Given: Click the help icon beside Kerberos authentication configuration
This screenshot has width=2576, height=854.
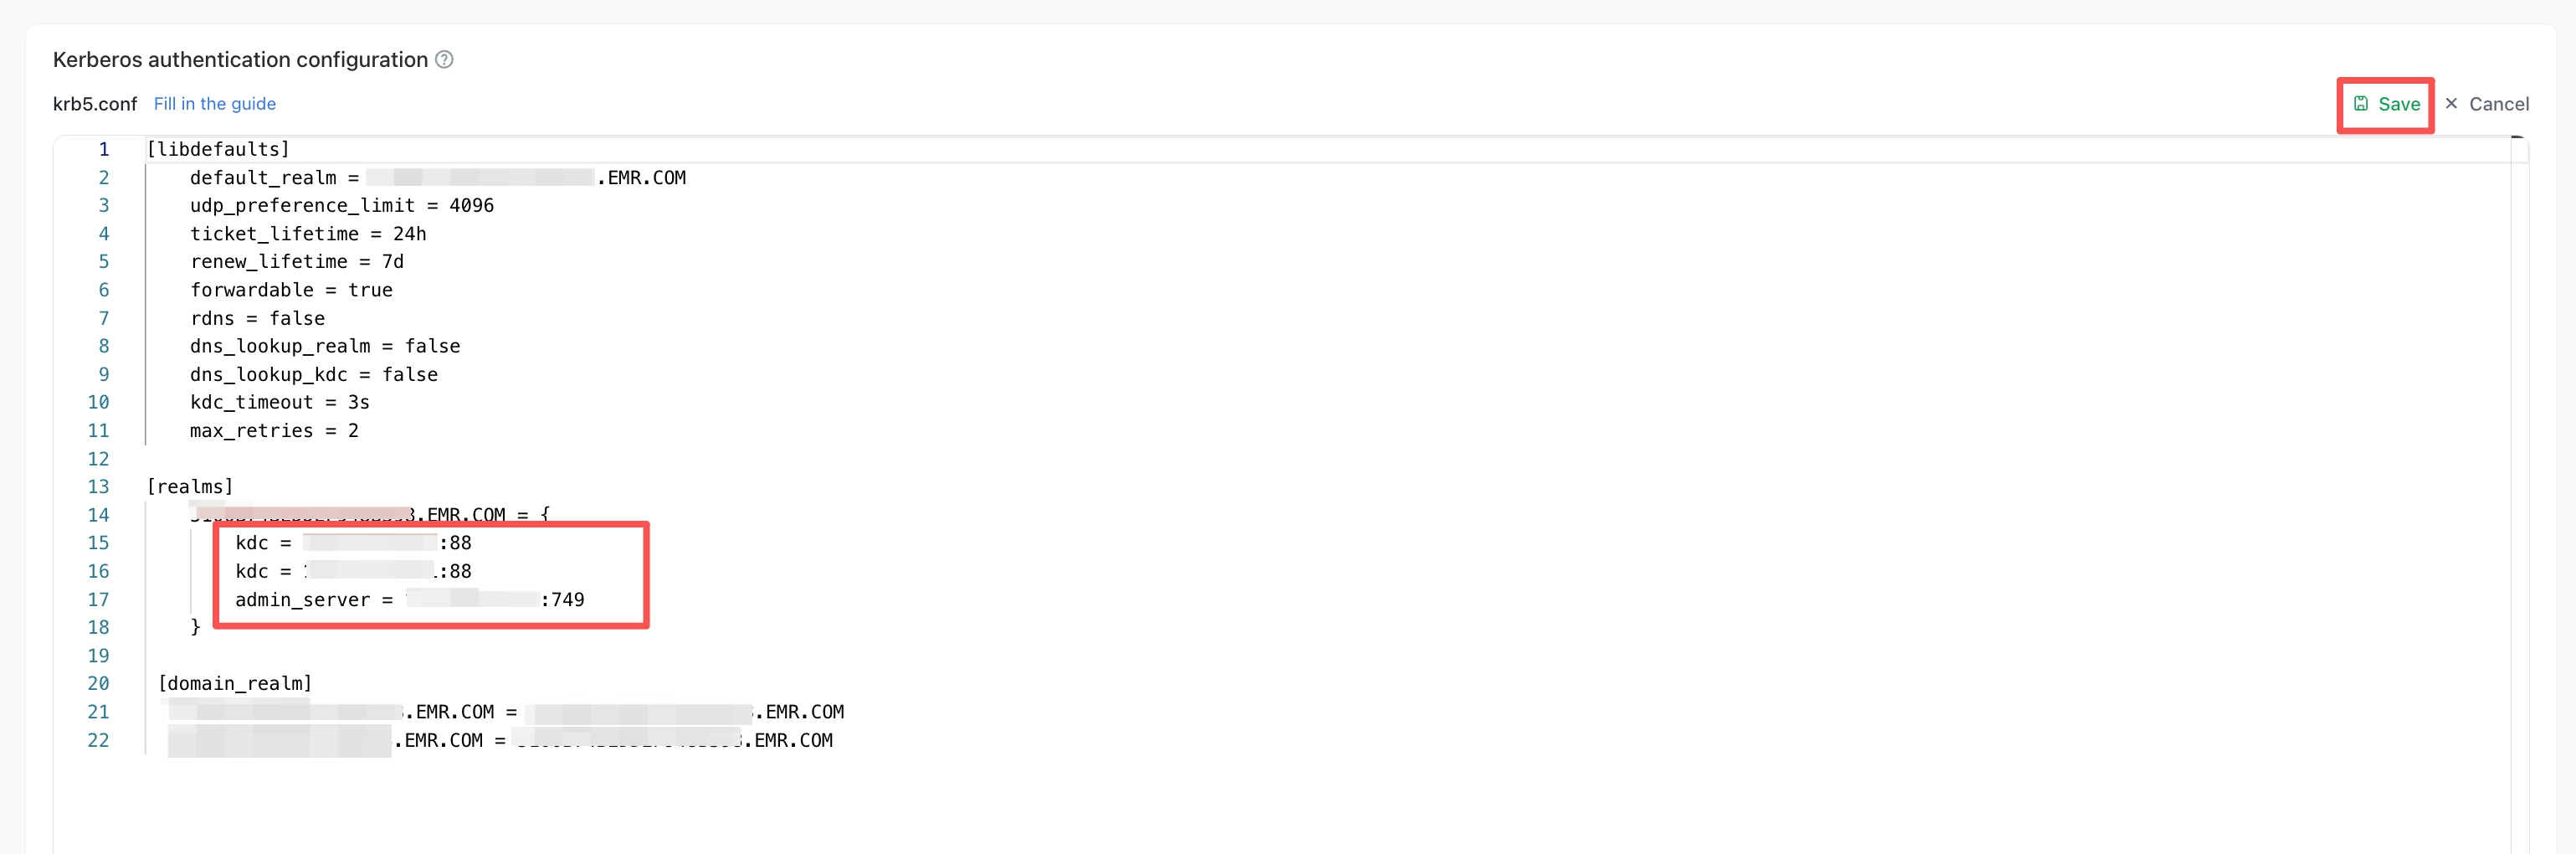Looking at the screenshot, I should tap(445, 60).
